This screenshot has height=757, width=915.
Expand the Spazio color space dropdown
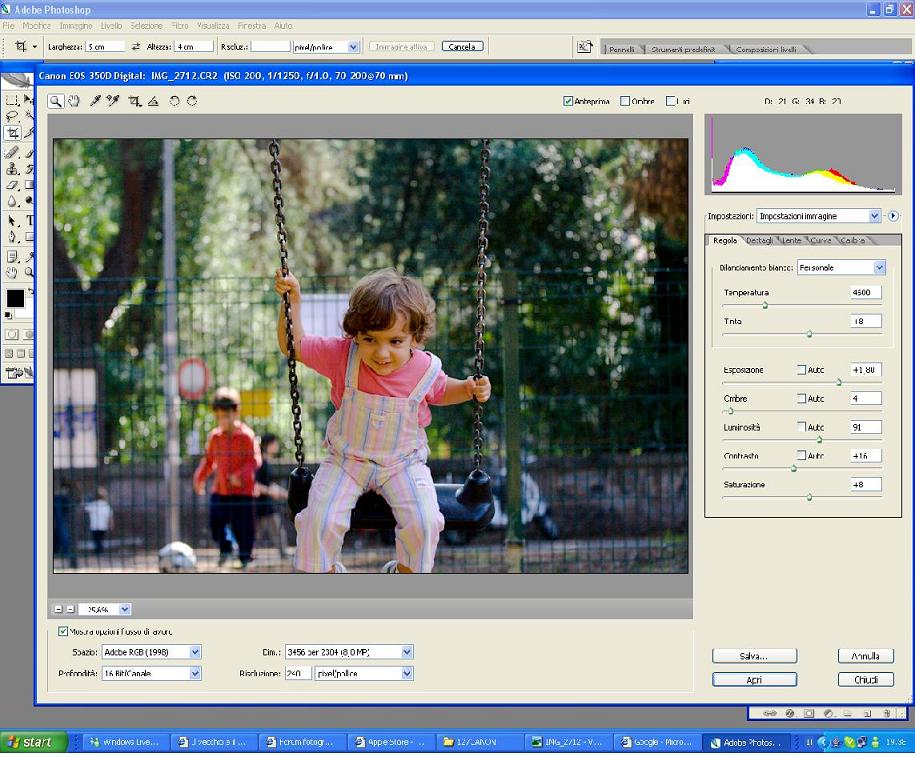click(195, 652)
